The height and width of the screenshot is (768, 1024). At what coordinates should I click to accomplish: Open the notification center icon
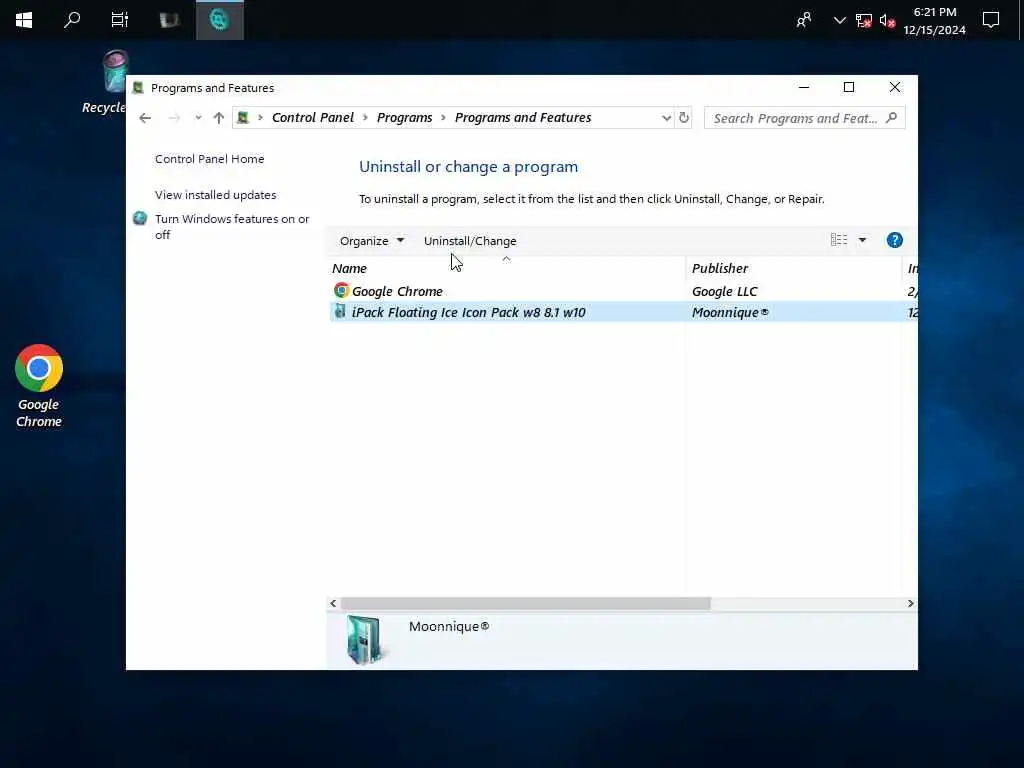[991, 20]
